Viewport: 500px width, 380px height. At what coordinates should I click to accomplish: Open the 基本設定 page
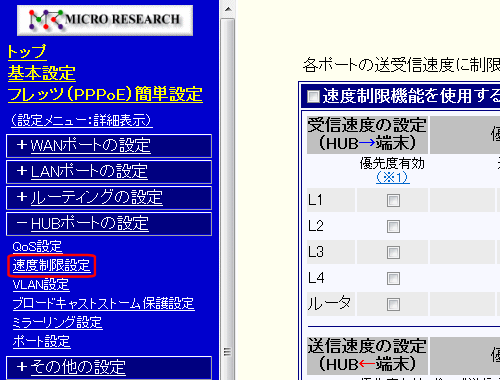[42, 73]
